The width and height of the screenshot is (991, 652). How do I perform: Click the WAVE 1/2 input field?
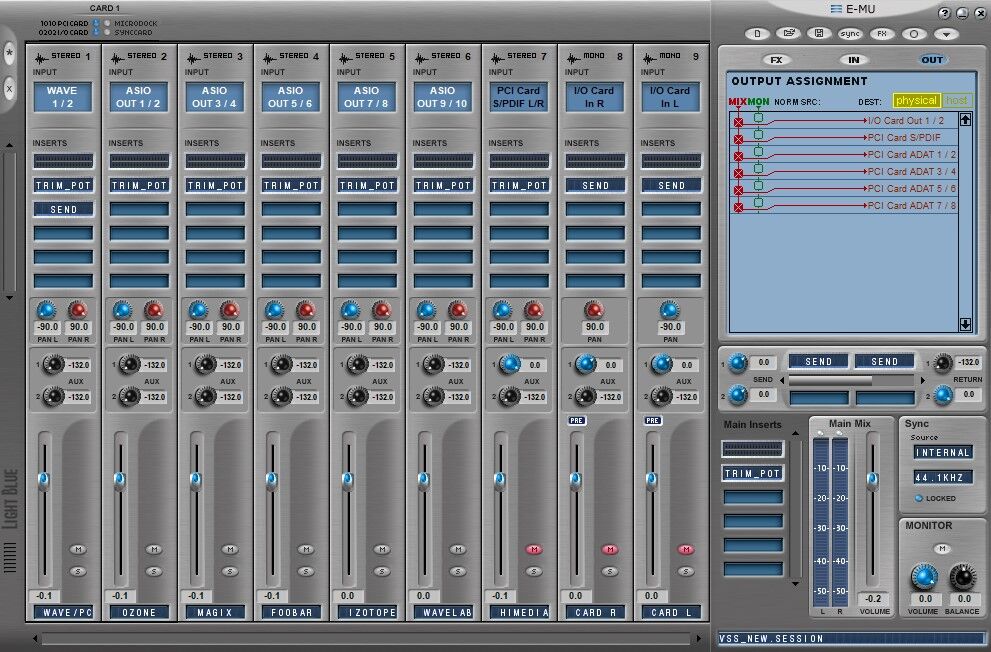pos(63,97)
